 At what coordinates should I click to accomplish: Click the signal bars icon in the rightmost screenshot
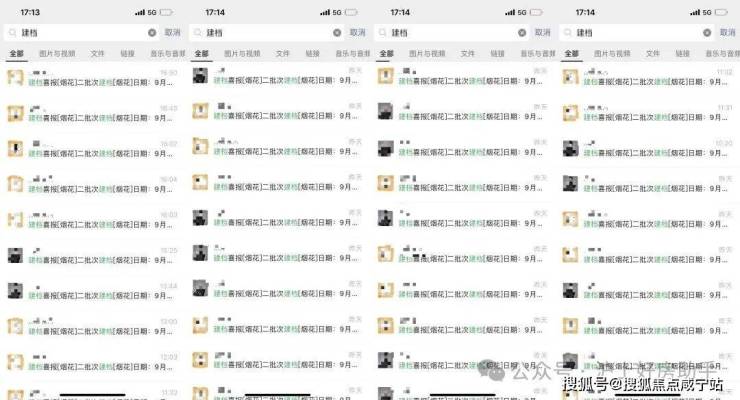pyautogui.click(x=695, y=12)
